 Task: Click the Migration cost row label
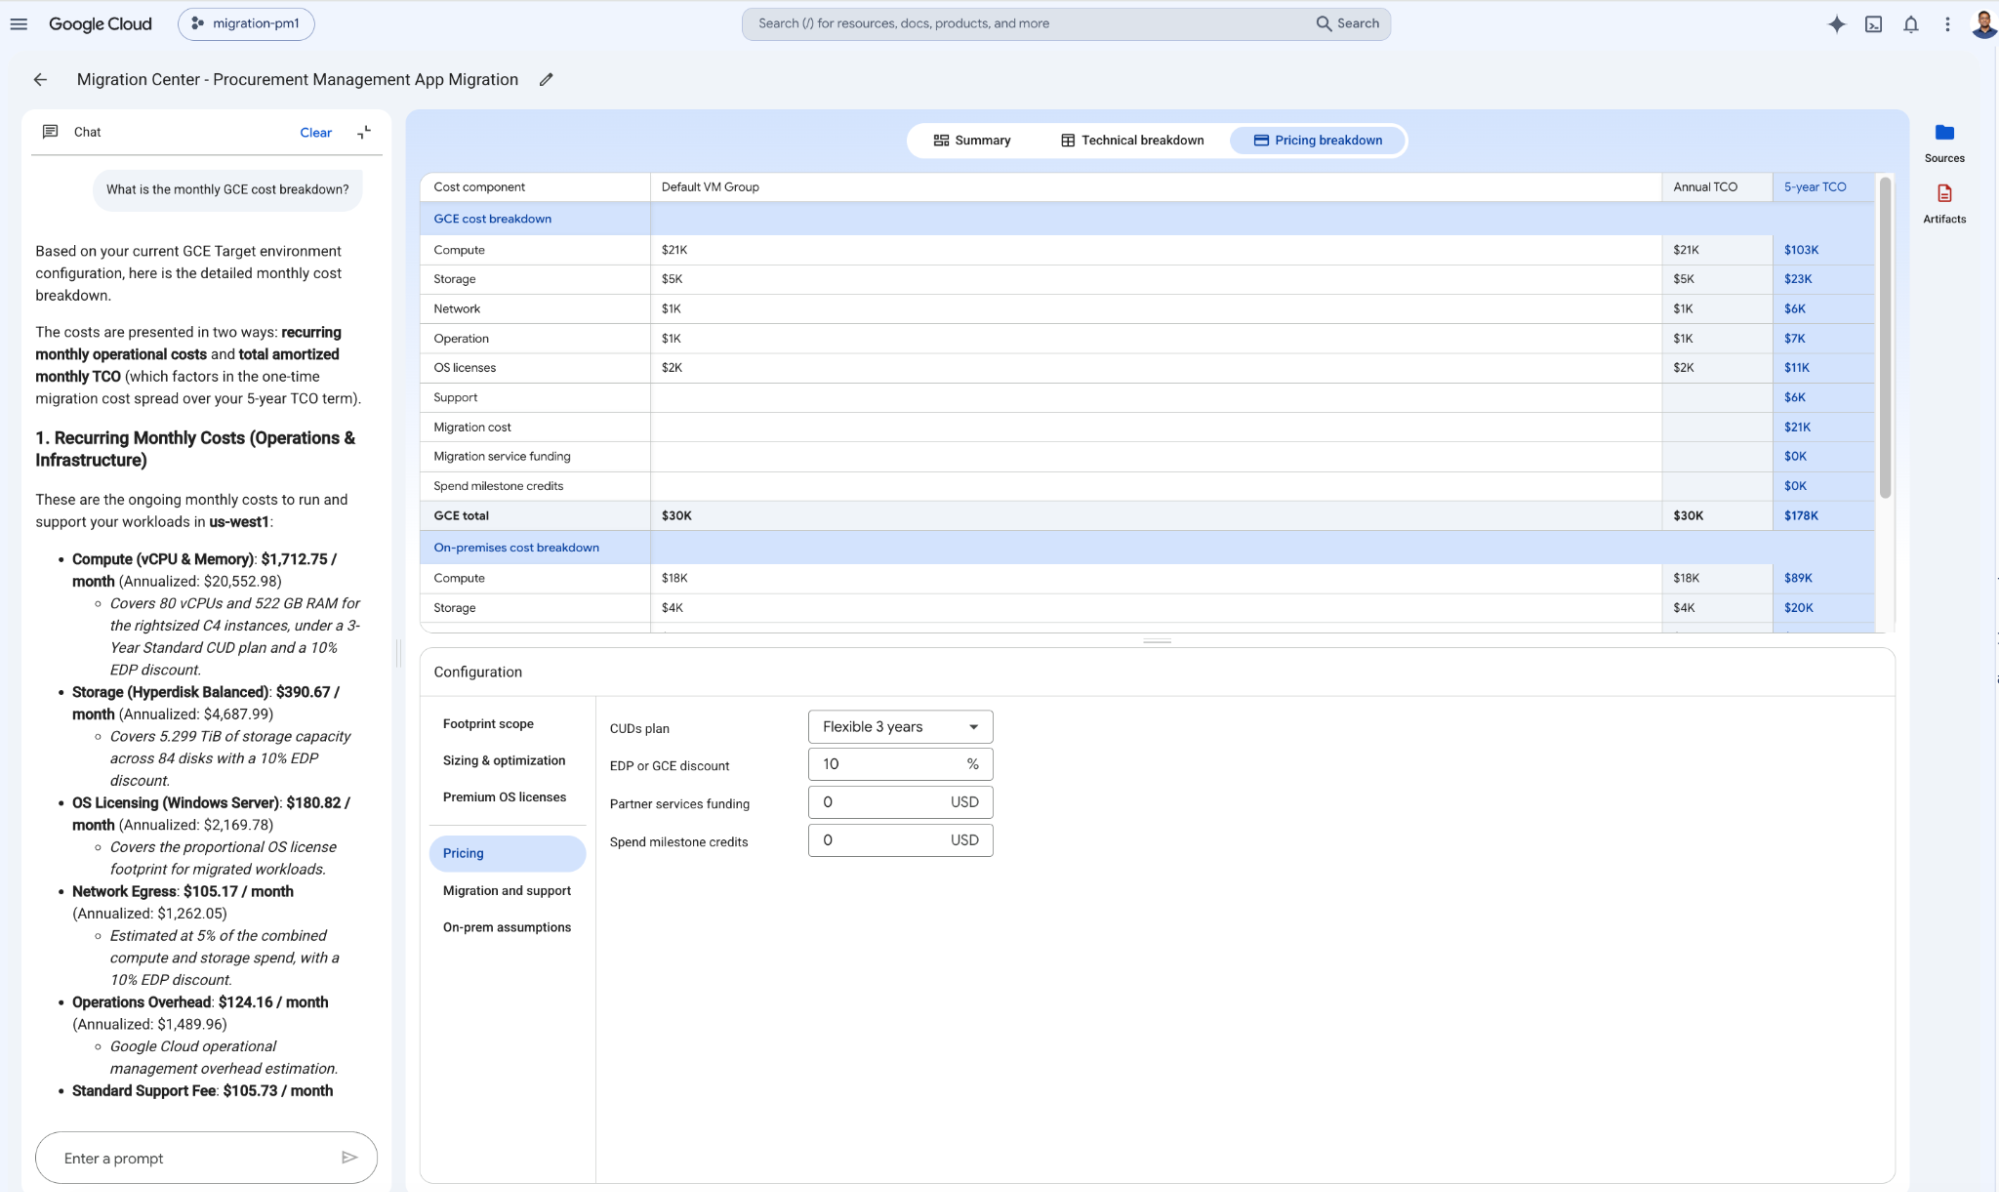tap(472, 427)
